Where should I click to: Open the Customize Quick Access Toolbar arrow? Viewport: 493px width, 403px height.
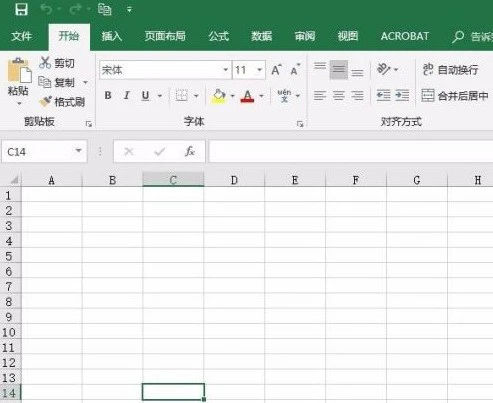(129, 10)
